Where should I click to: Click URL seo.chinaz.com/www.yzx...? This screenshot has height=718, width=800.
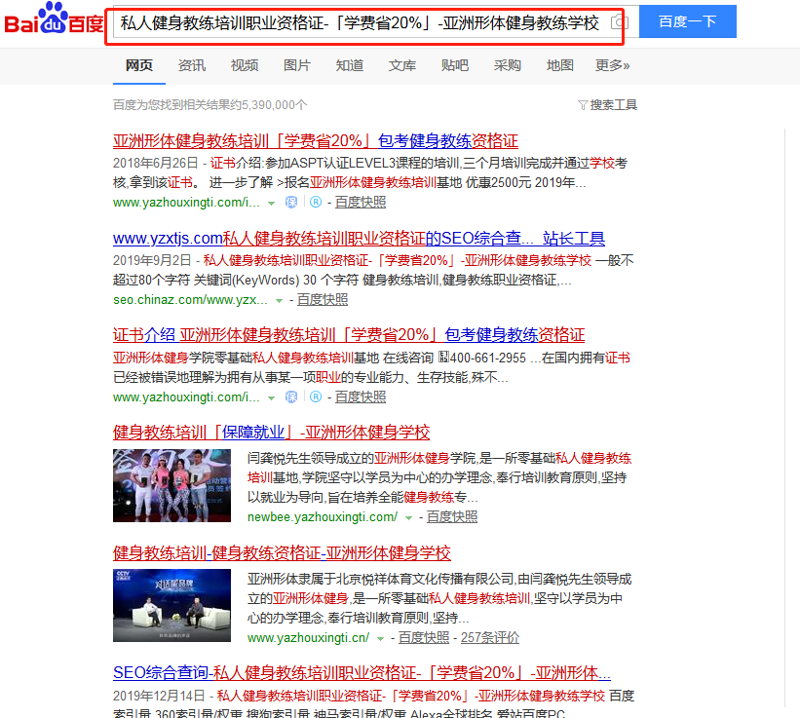point(190,300)
